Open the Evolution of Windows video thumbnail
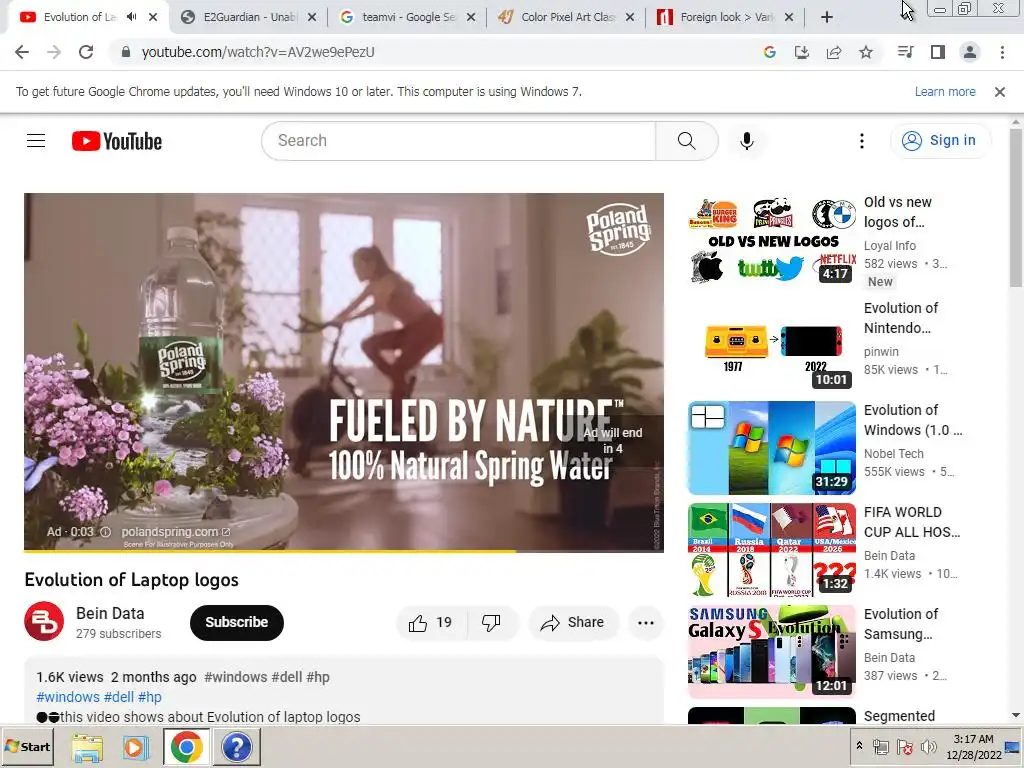This screenshot has width=1024, height=768. pos(772,448)
